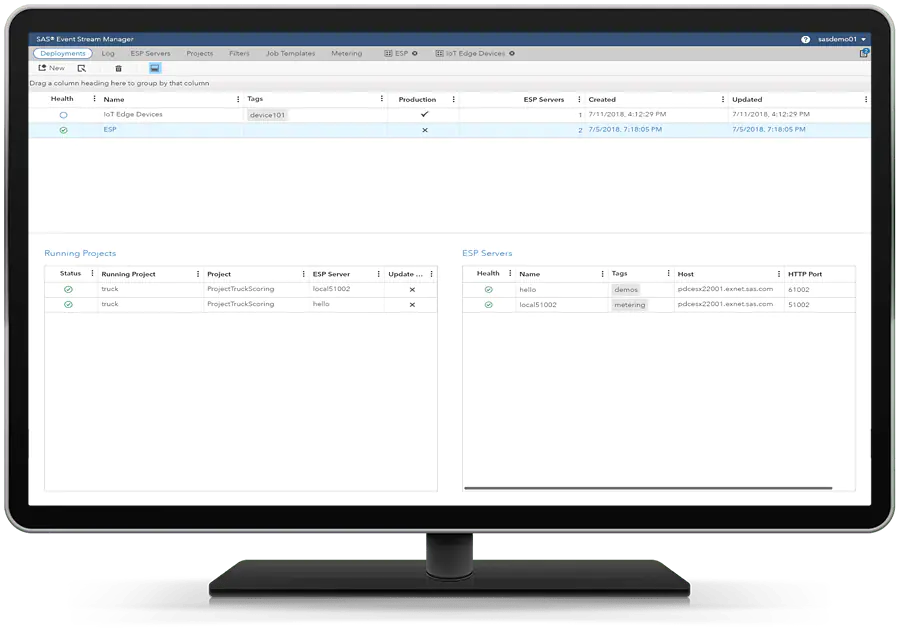Open Created column options menu
Image resolution: width=900 pixels, height=629 pixels.
point(722,99)
